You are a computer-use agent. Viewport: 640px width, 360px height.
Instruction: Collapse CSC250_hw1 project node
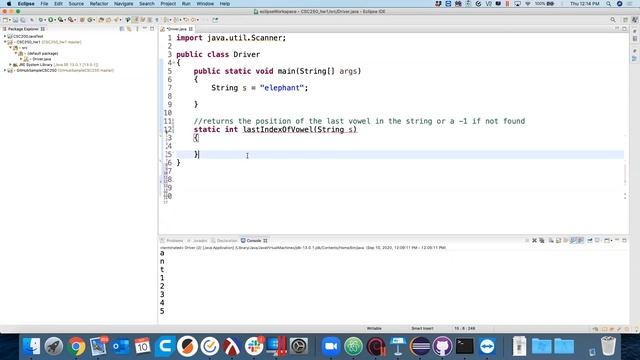coord(5,42)
